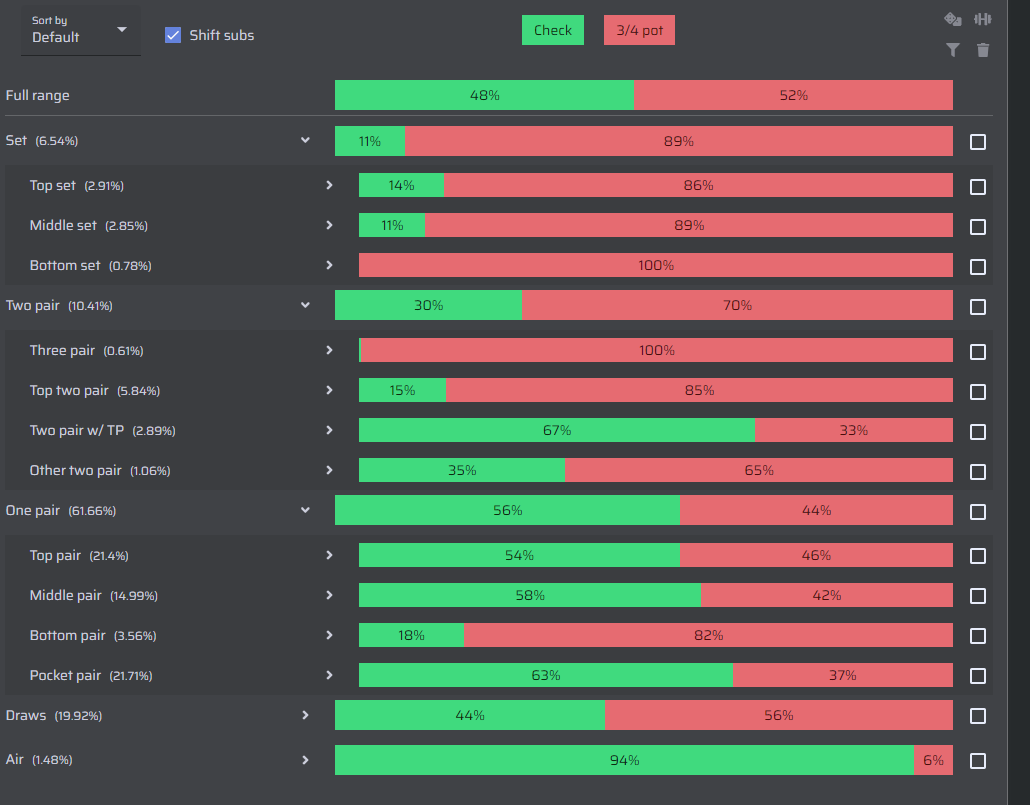Collapse the Set category chevron
This screenshot has height=805, width=1030.
pos(305,140)
